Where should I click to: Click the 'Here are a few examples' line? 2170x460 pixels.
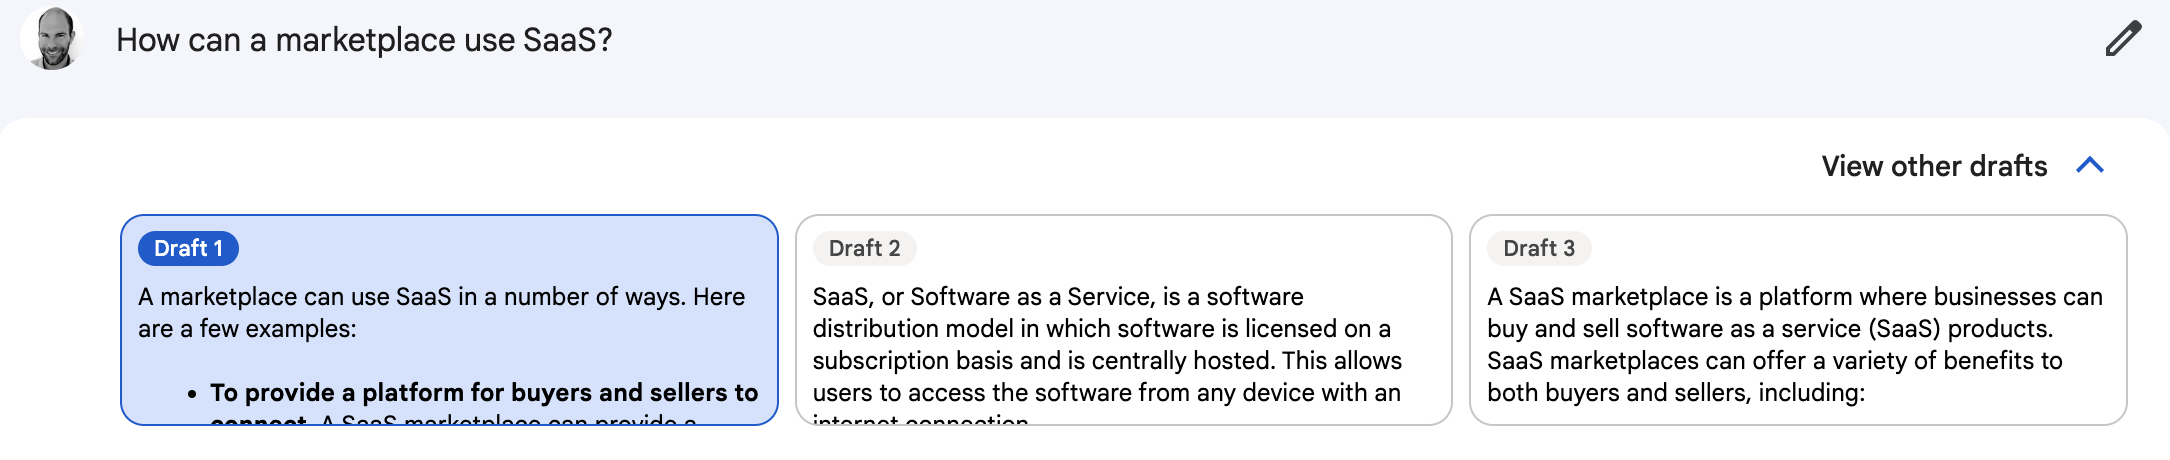tap(247, 329)
